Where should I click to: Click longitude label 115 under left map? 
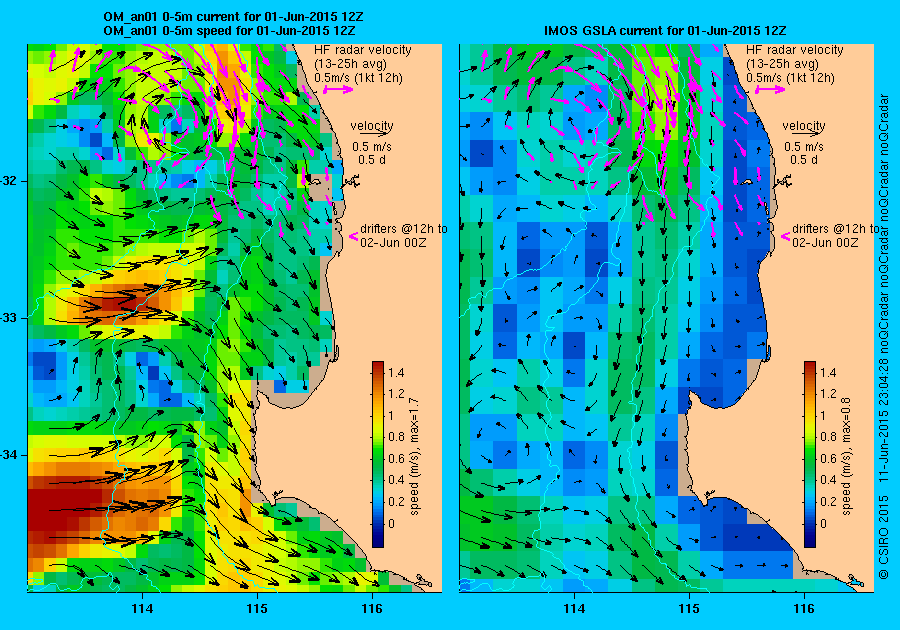click(x=257, y=609)
